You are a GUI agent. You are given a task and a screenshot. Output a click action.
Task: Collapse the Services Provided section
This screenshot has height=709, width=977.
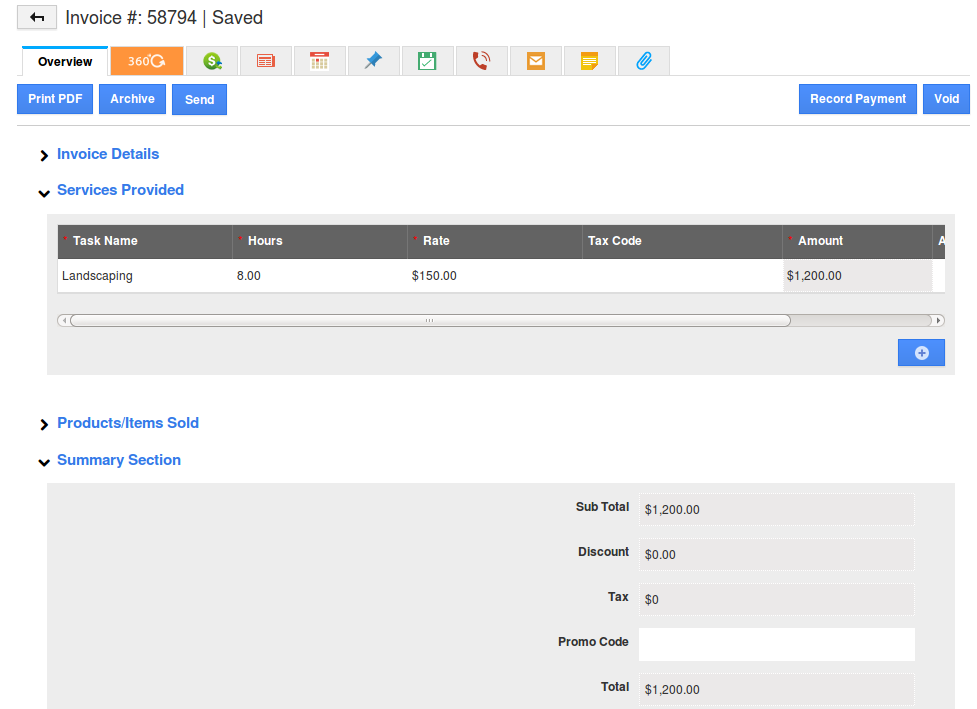(120, 190)
